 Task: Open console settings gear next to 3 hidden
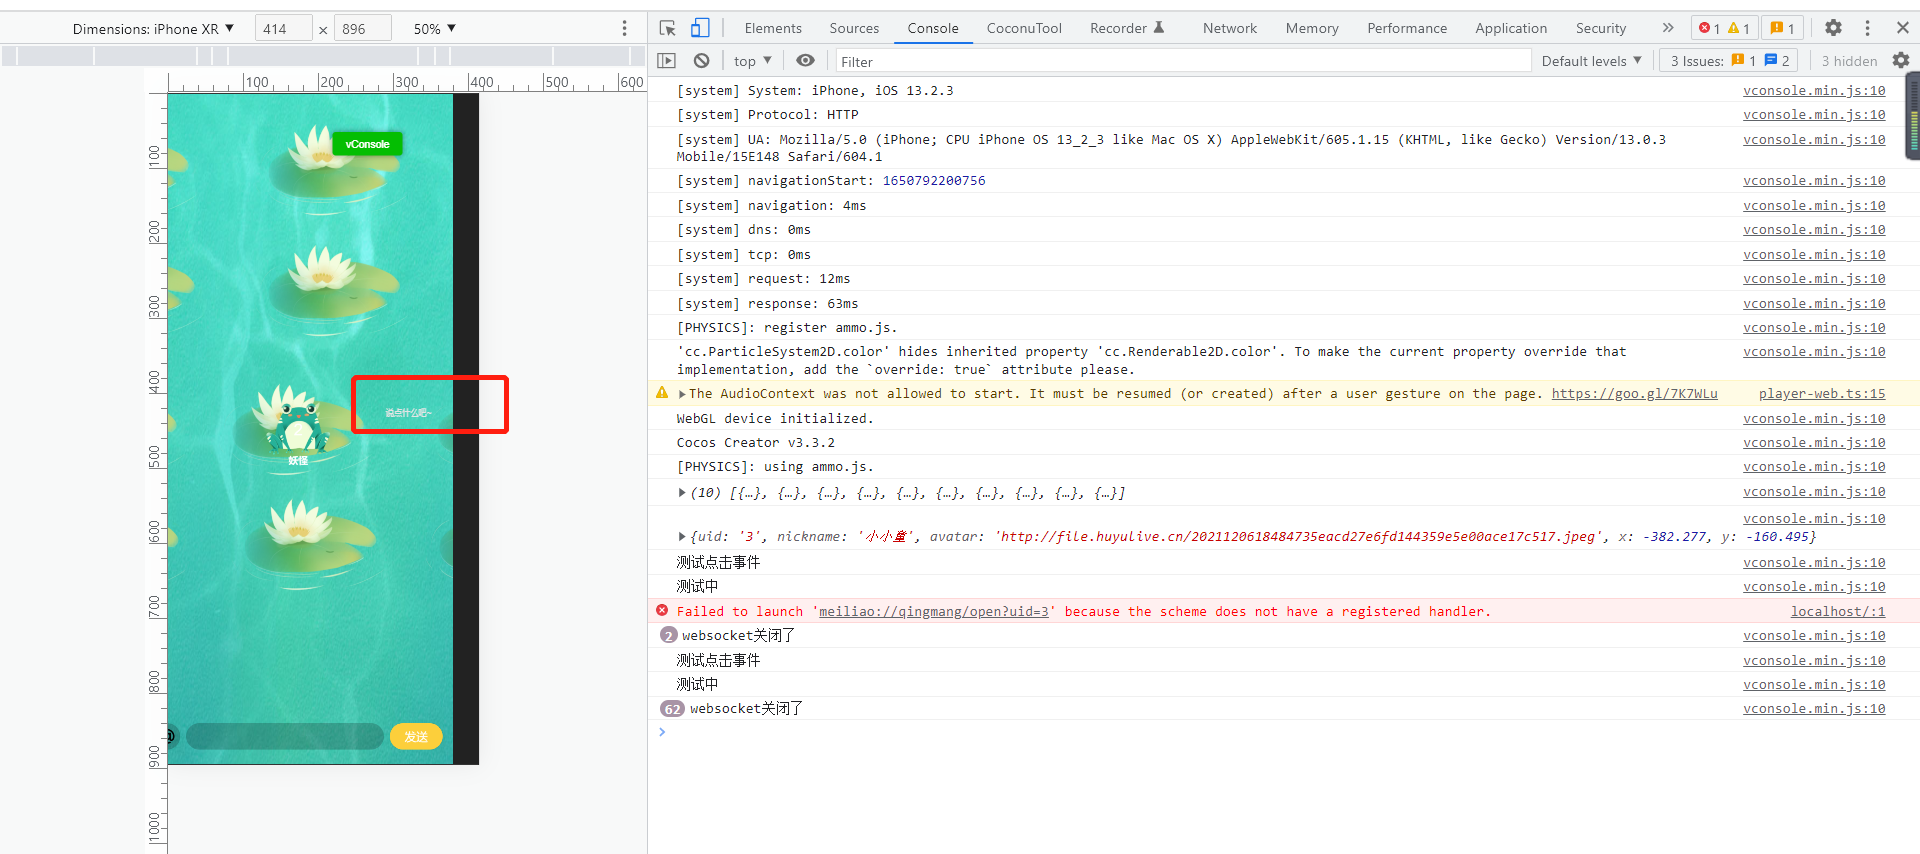point(1901,61)
